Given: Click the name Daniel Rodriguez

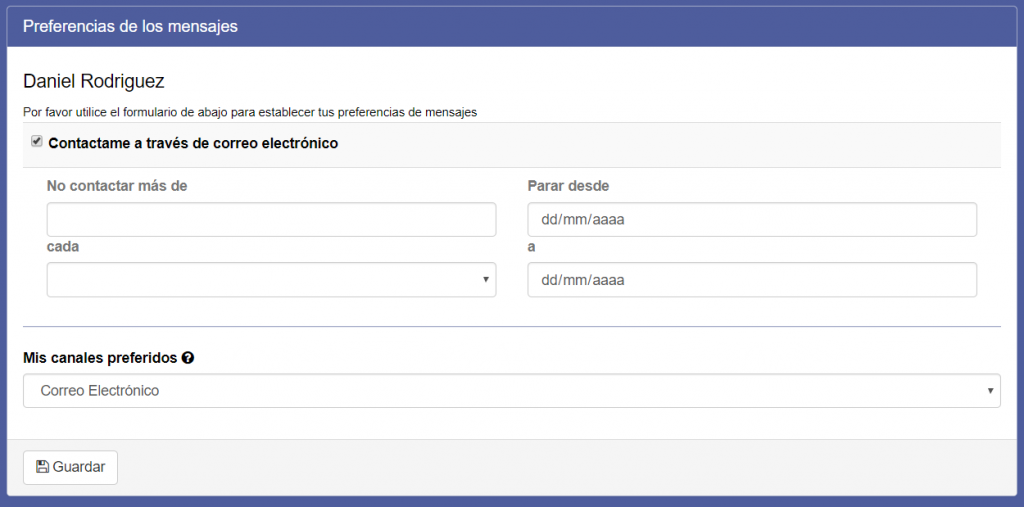Looking at the screenshot, I should tap(93, 81).
